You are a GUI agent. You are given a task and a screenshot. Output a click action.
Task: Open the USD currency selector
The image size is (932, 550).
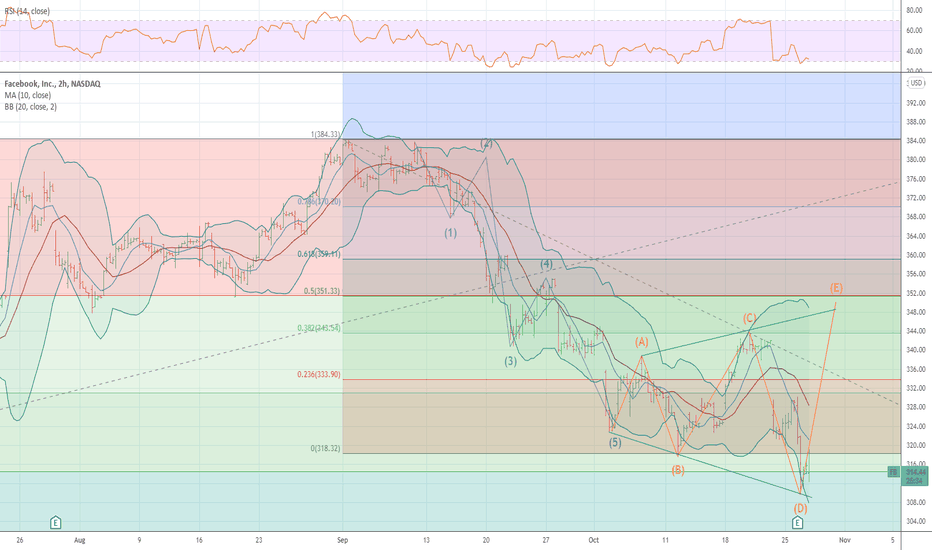916,83
